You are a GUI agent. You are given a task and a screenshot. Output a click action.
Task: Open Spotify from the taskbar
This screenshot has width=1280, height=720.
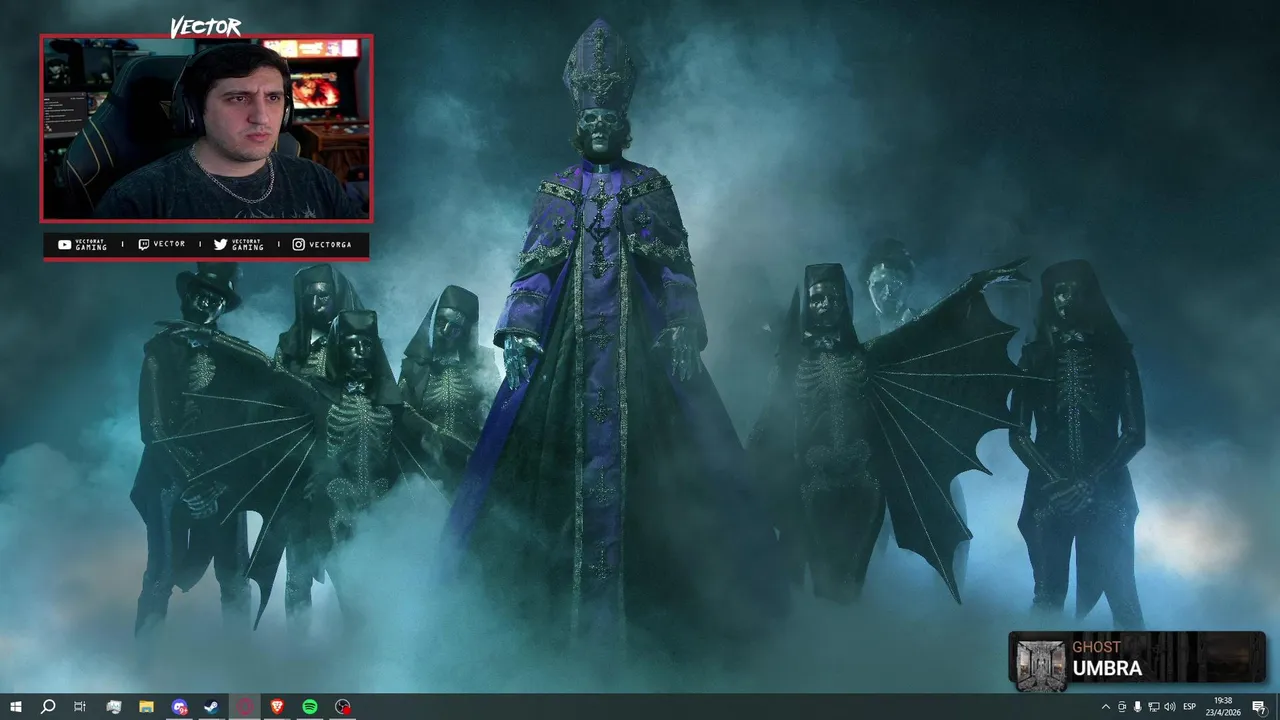pyautogui.click(x=310, y=707)
